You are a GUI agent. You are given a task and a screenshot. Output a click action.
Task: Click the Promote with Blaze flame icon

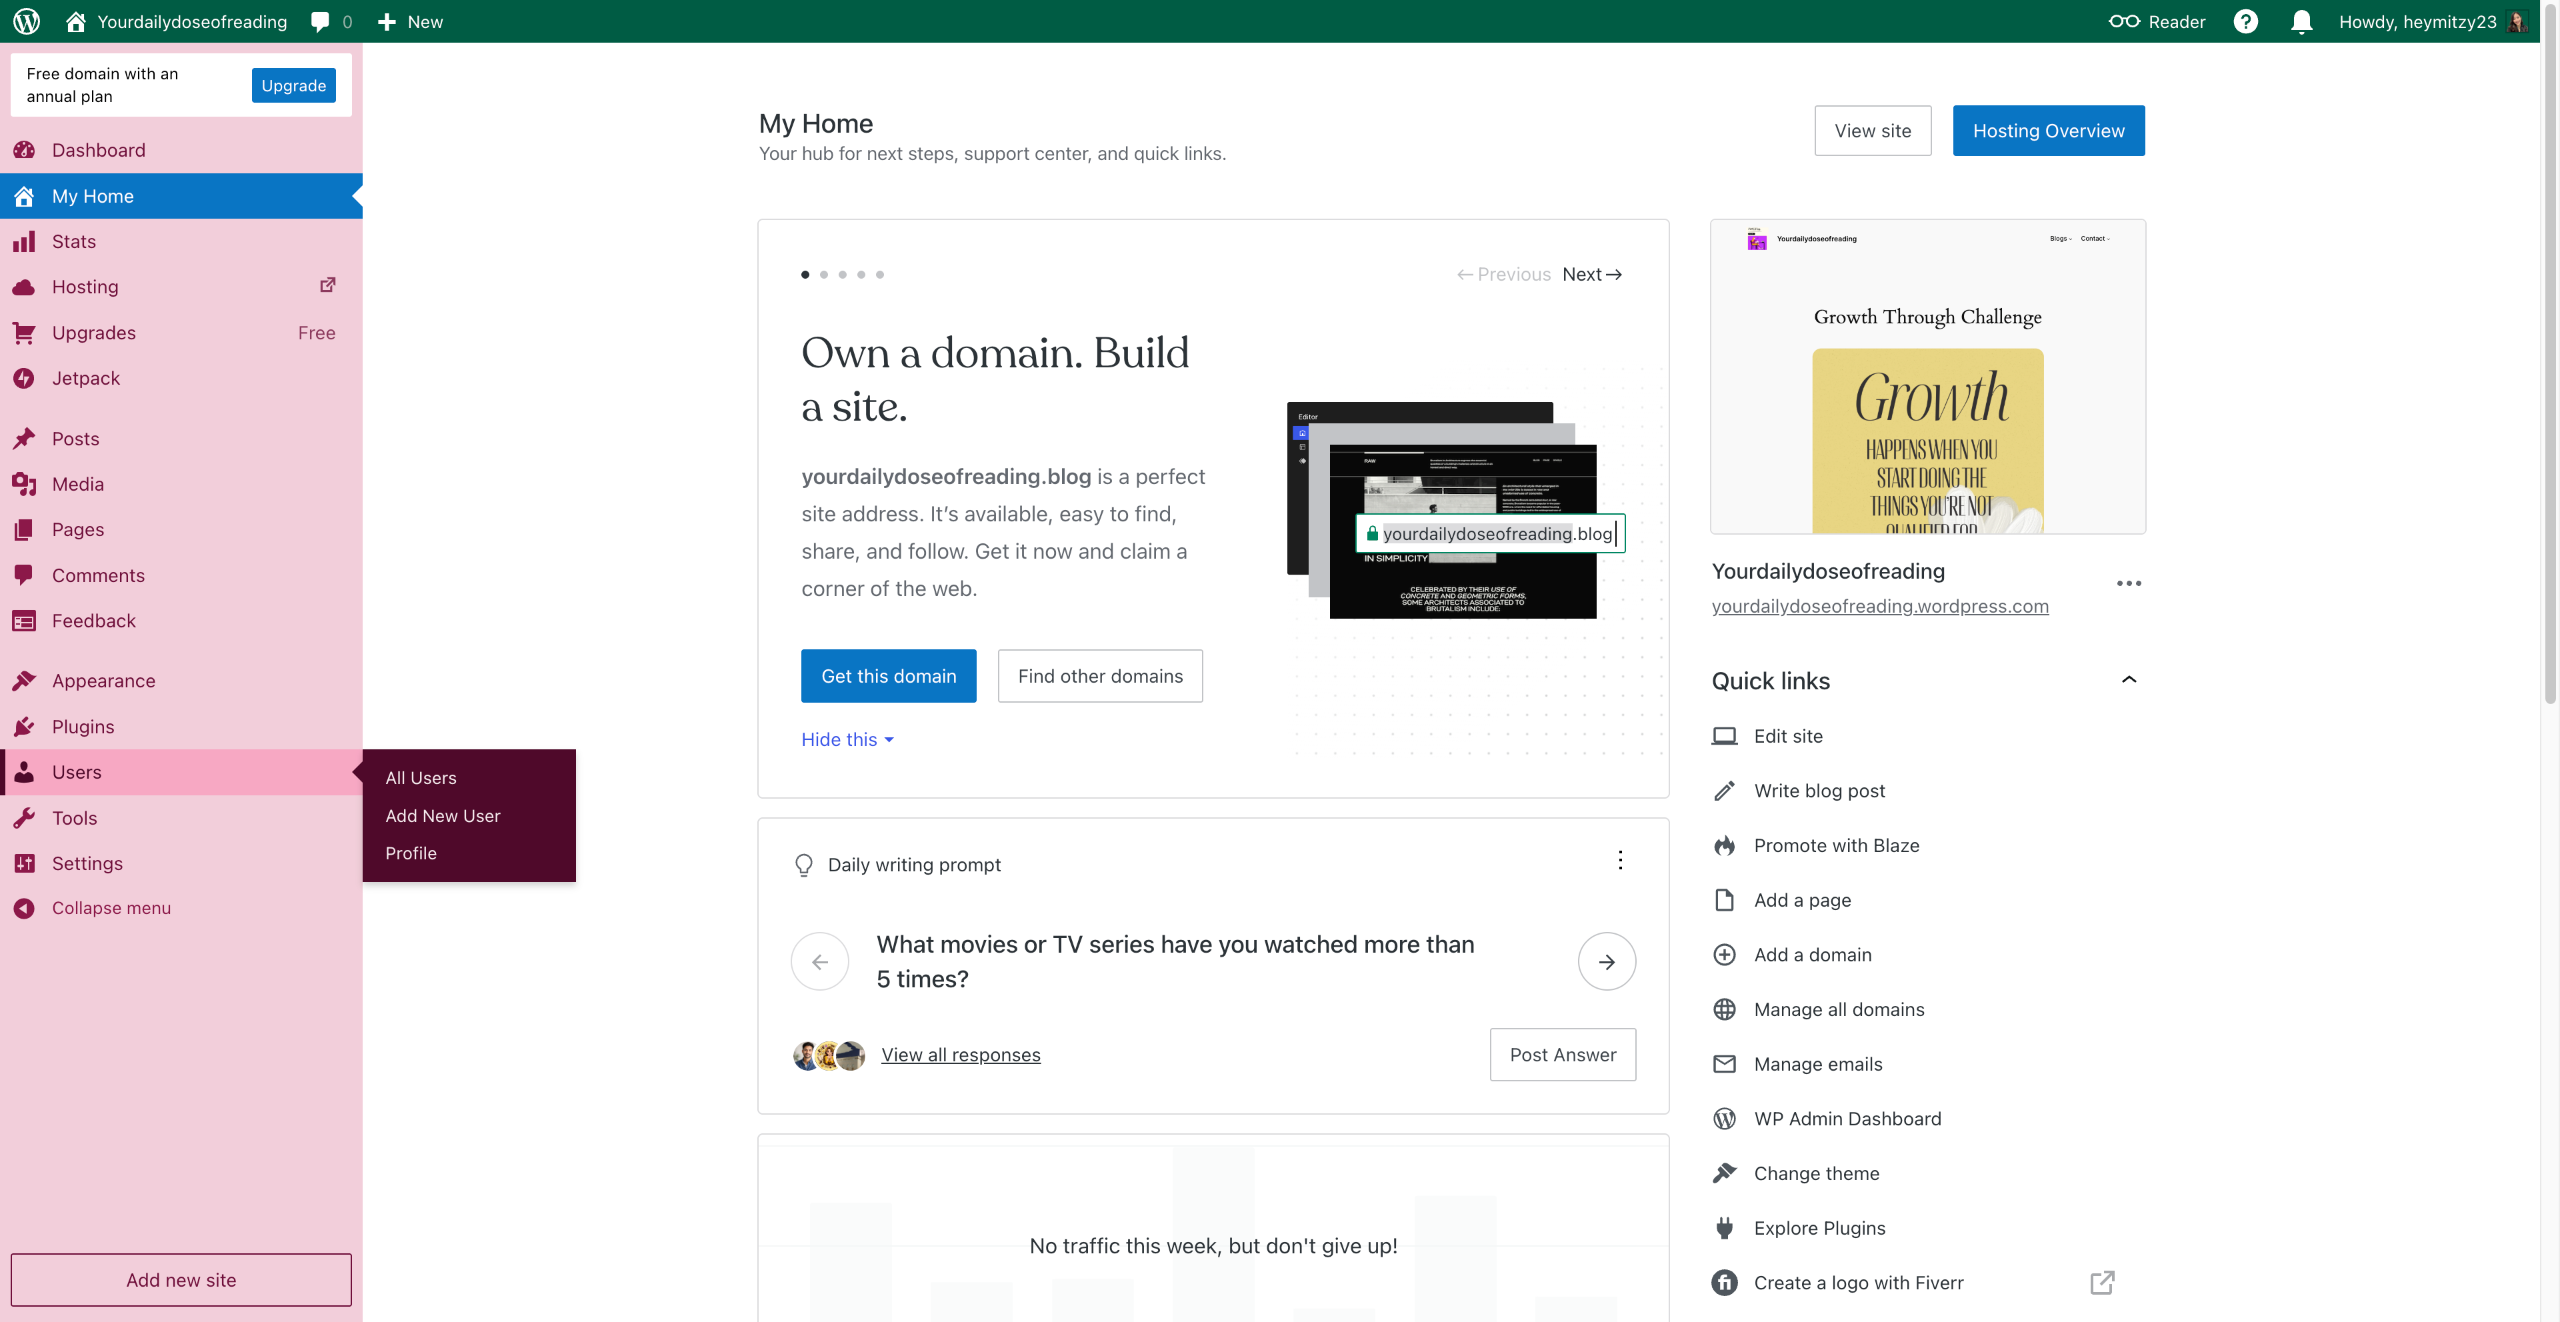[x=1724, y=845]
